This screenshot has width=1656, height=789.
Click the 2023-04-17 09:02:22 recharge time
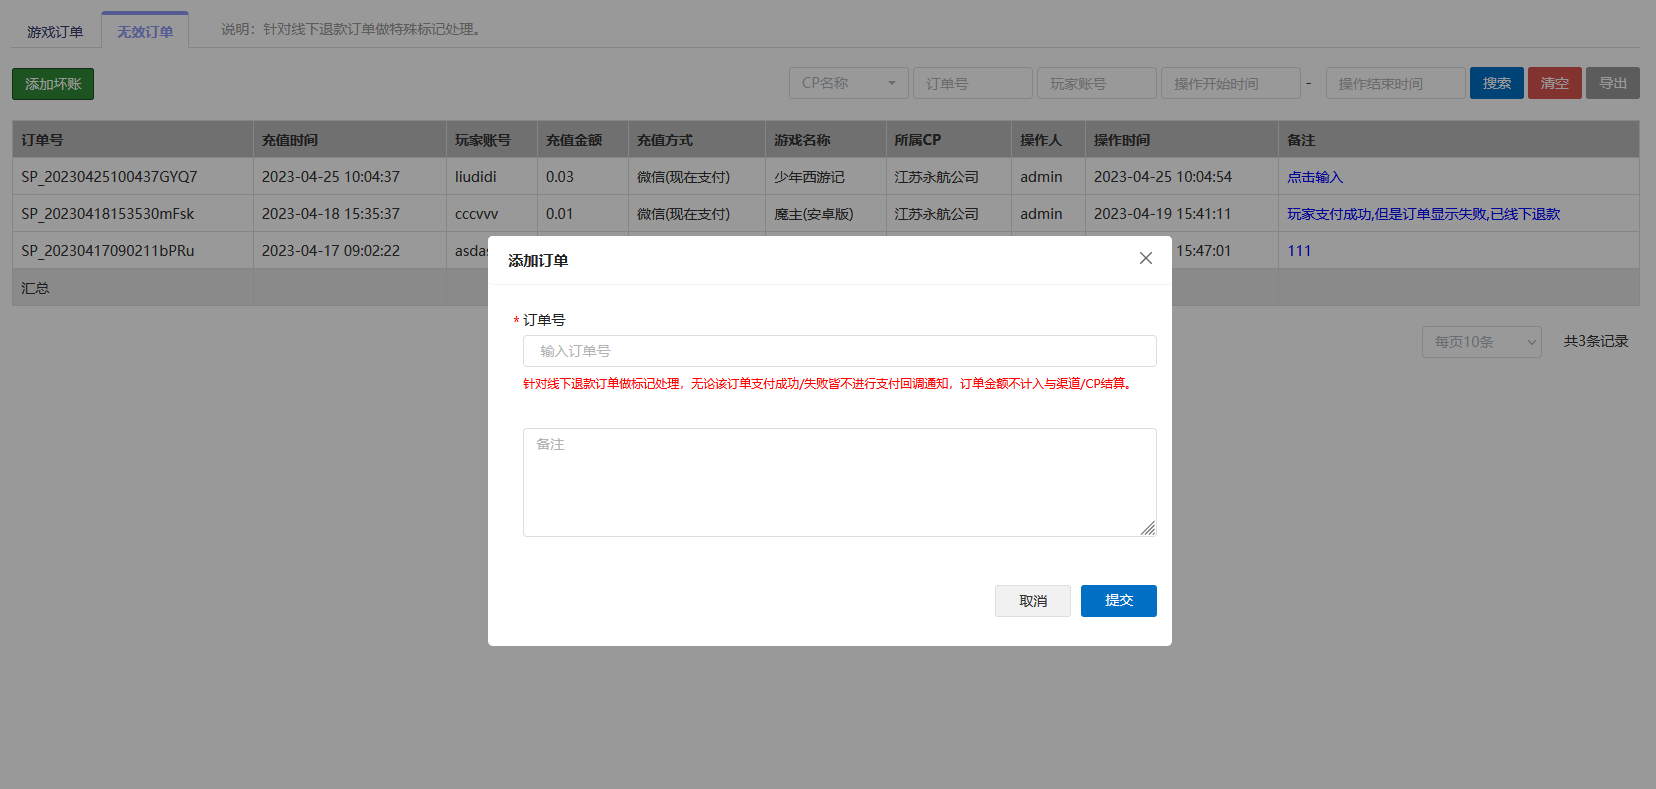click(x=331, y=251)
